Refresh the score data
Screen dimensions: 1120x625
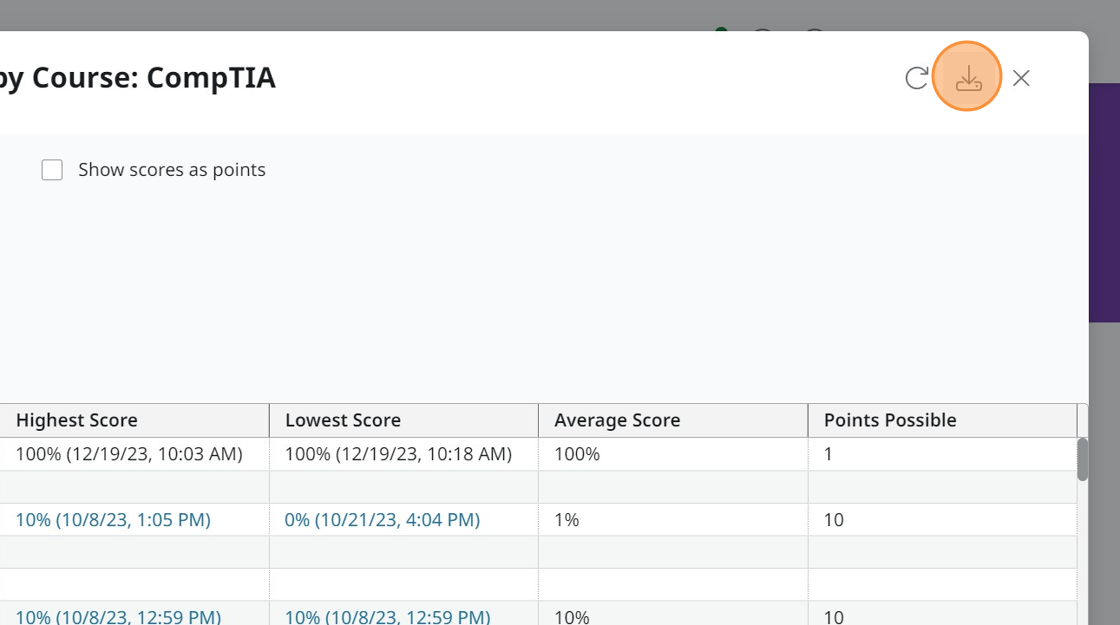[x=916, y=77]
